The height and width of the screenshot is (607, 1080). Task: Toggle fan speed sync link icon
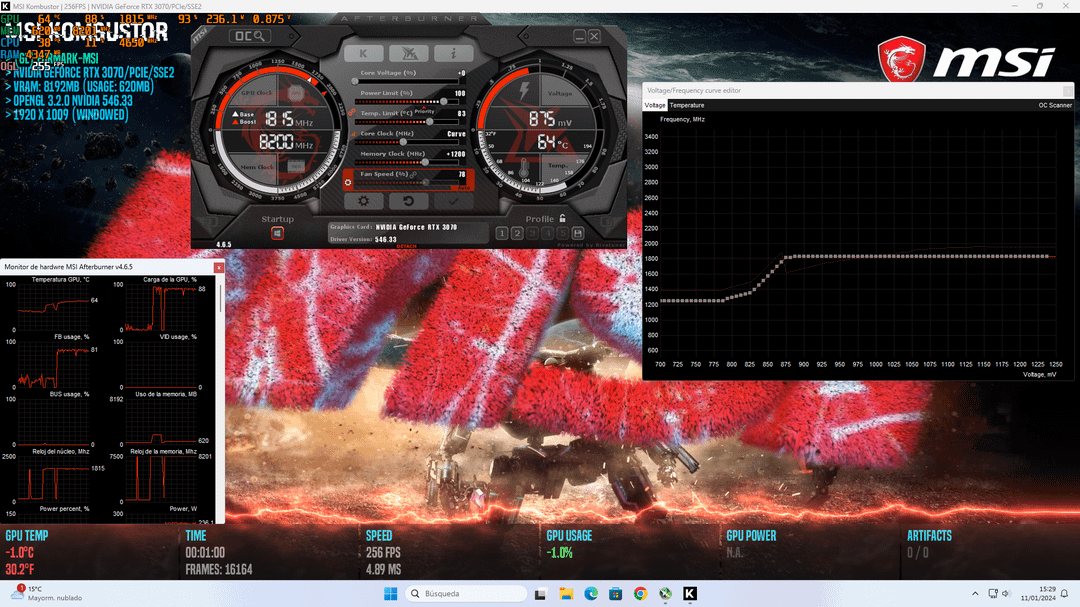[x=413, y=174]
